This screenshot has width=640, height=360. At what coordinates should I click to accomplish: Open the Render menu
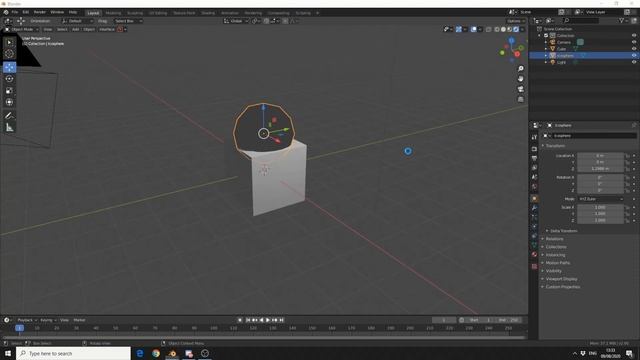[40, 12]
